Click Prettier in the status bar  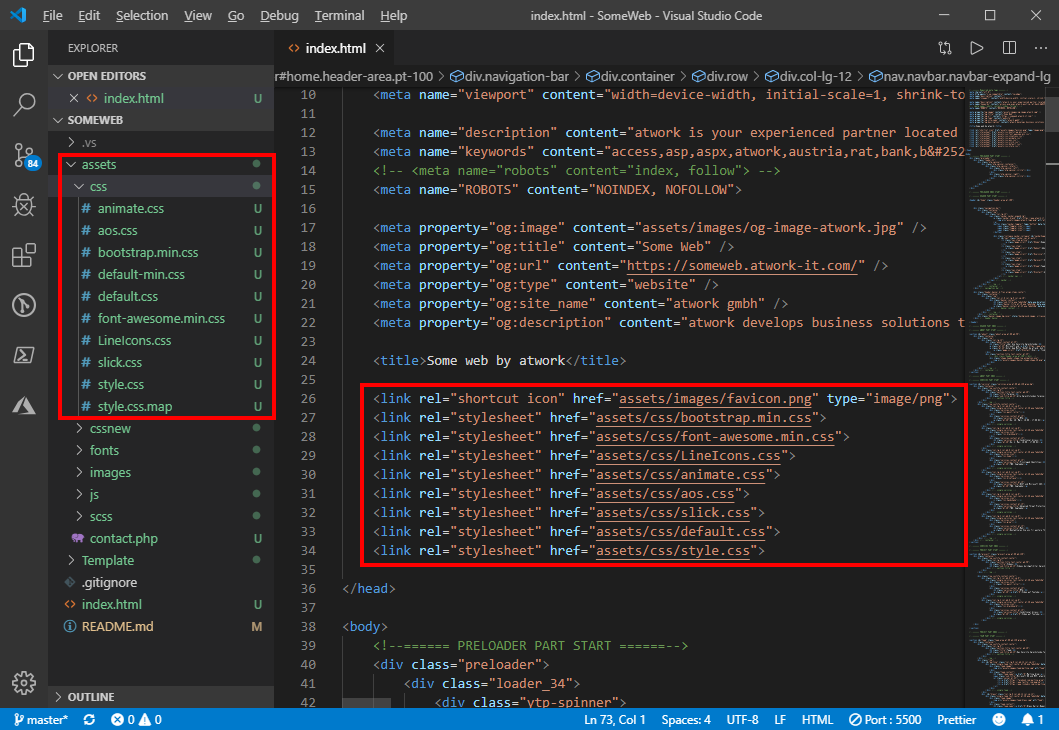tap(956, 718)
